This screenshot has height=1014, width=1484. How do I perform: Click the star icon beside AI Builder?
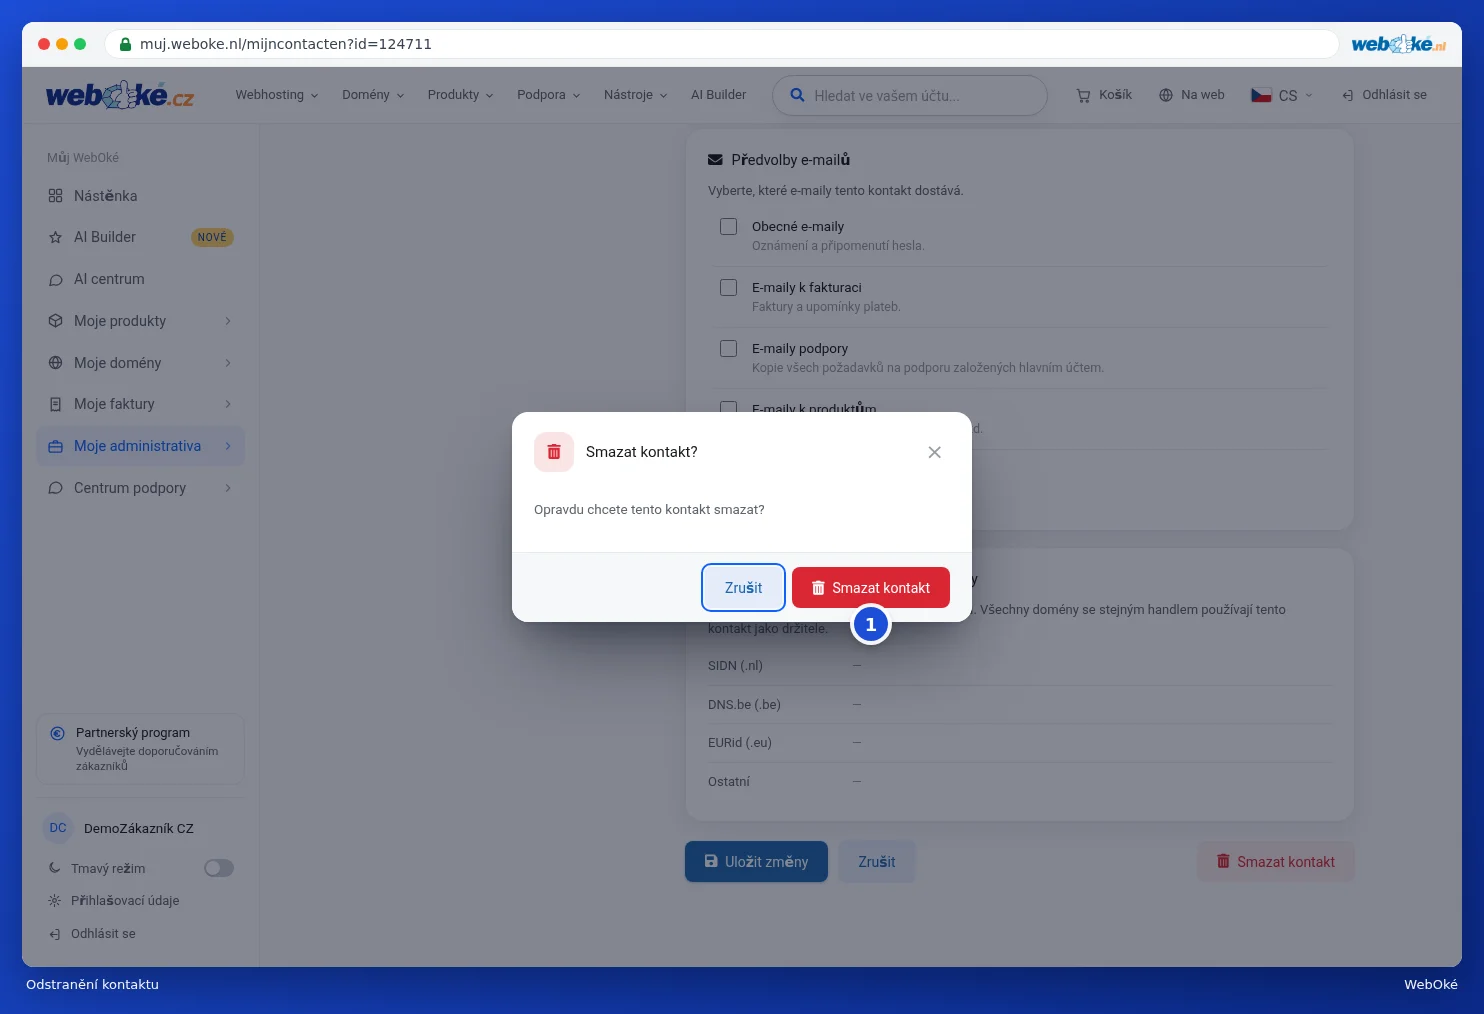56,238
